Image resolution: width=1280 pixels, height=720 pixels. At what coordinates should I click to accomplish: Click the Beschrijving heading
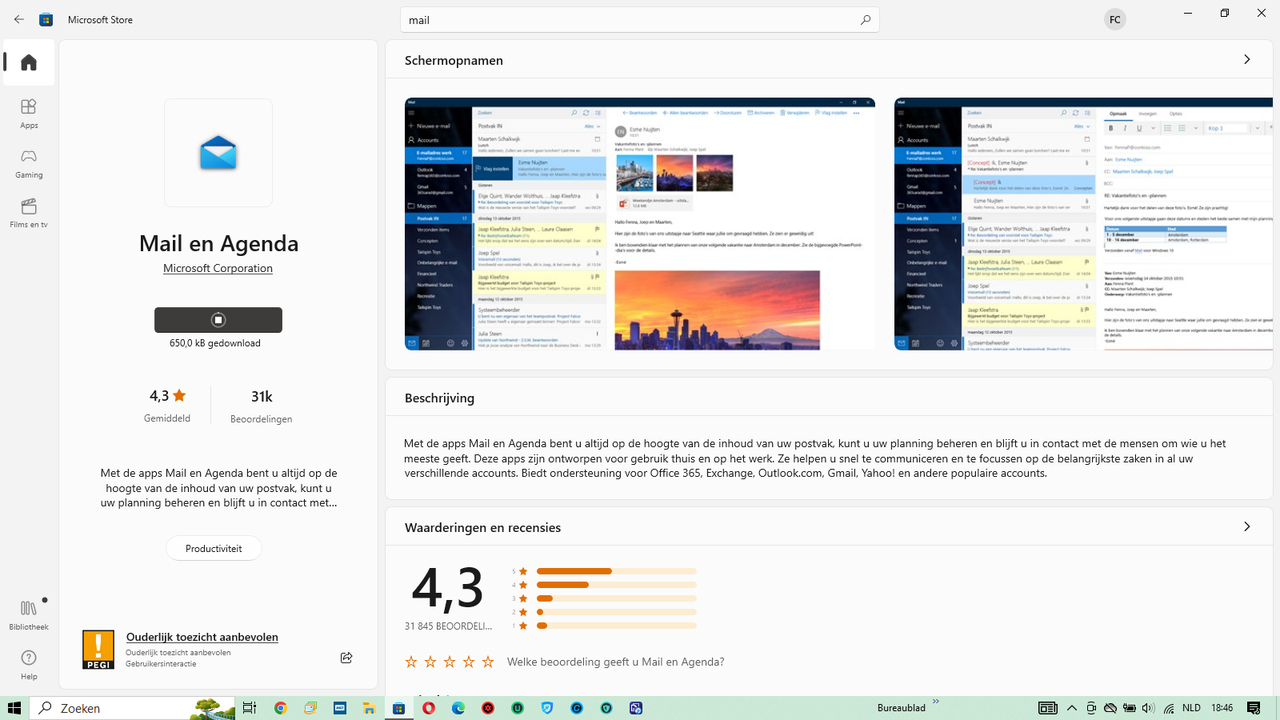[439, 398]
